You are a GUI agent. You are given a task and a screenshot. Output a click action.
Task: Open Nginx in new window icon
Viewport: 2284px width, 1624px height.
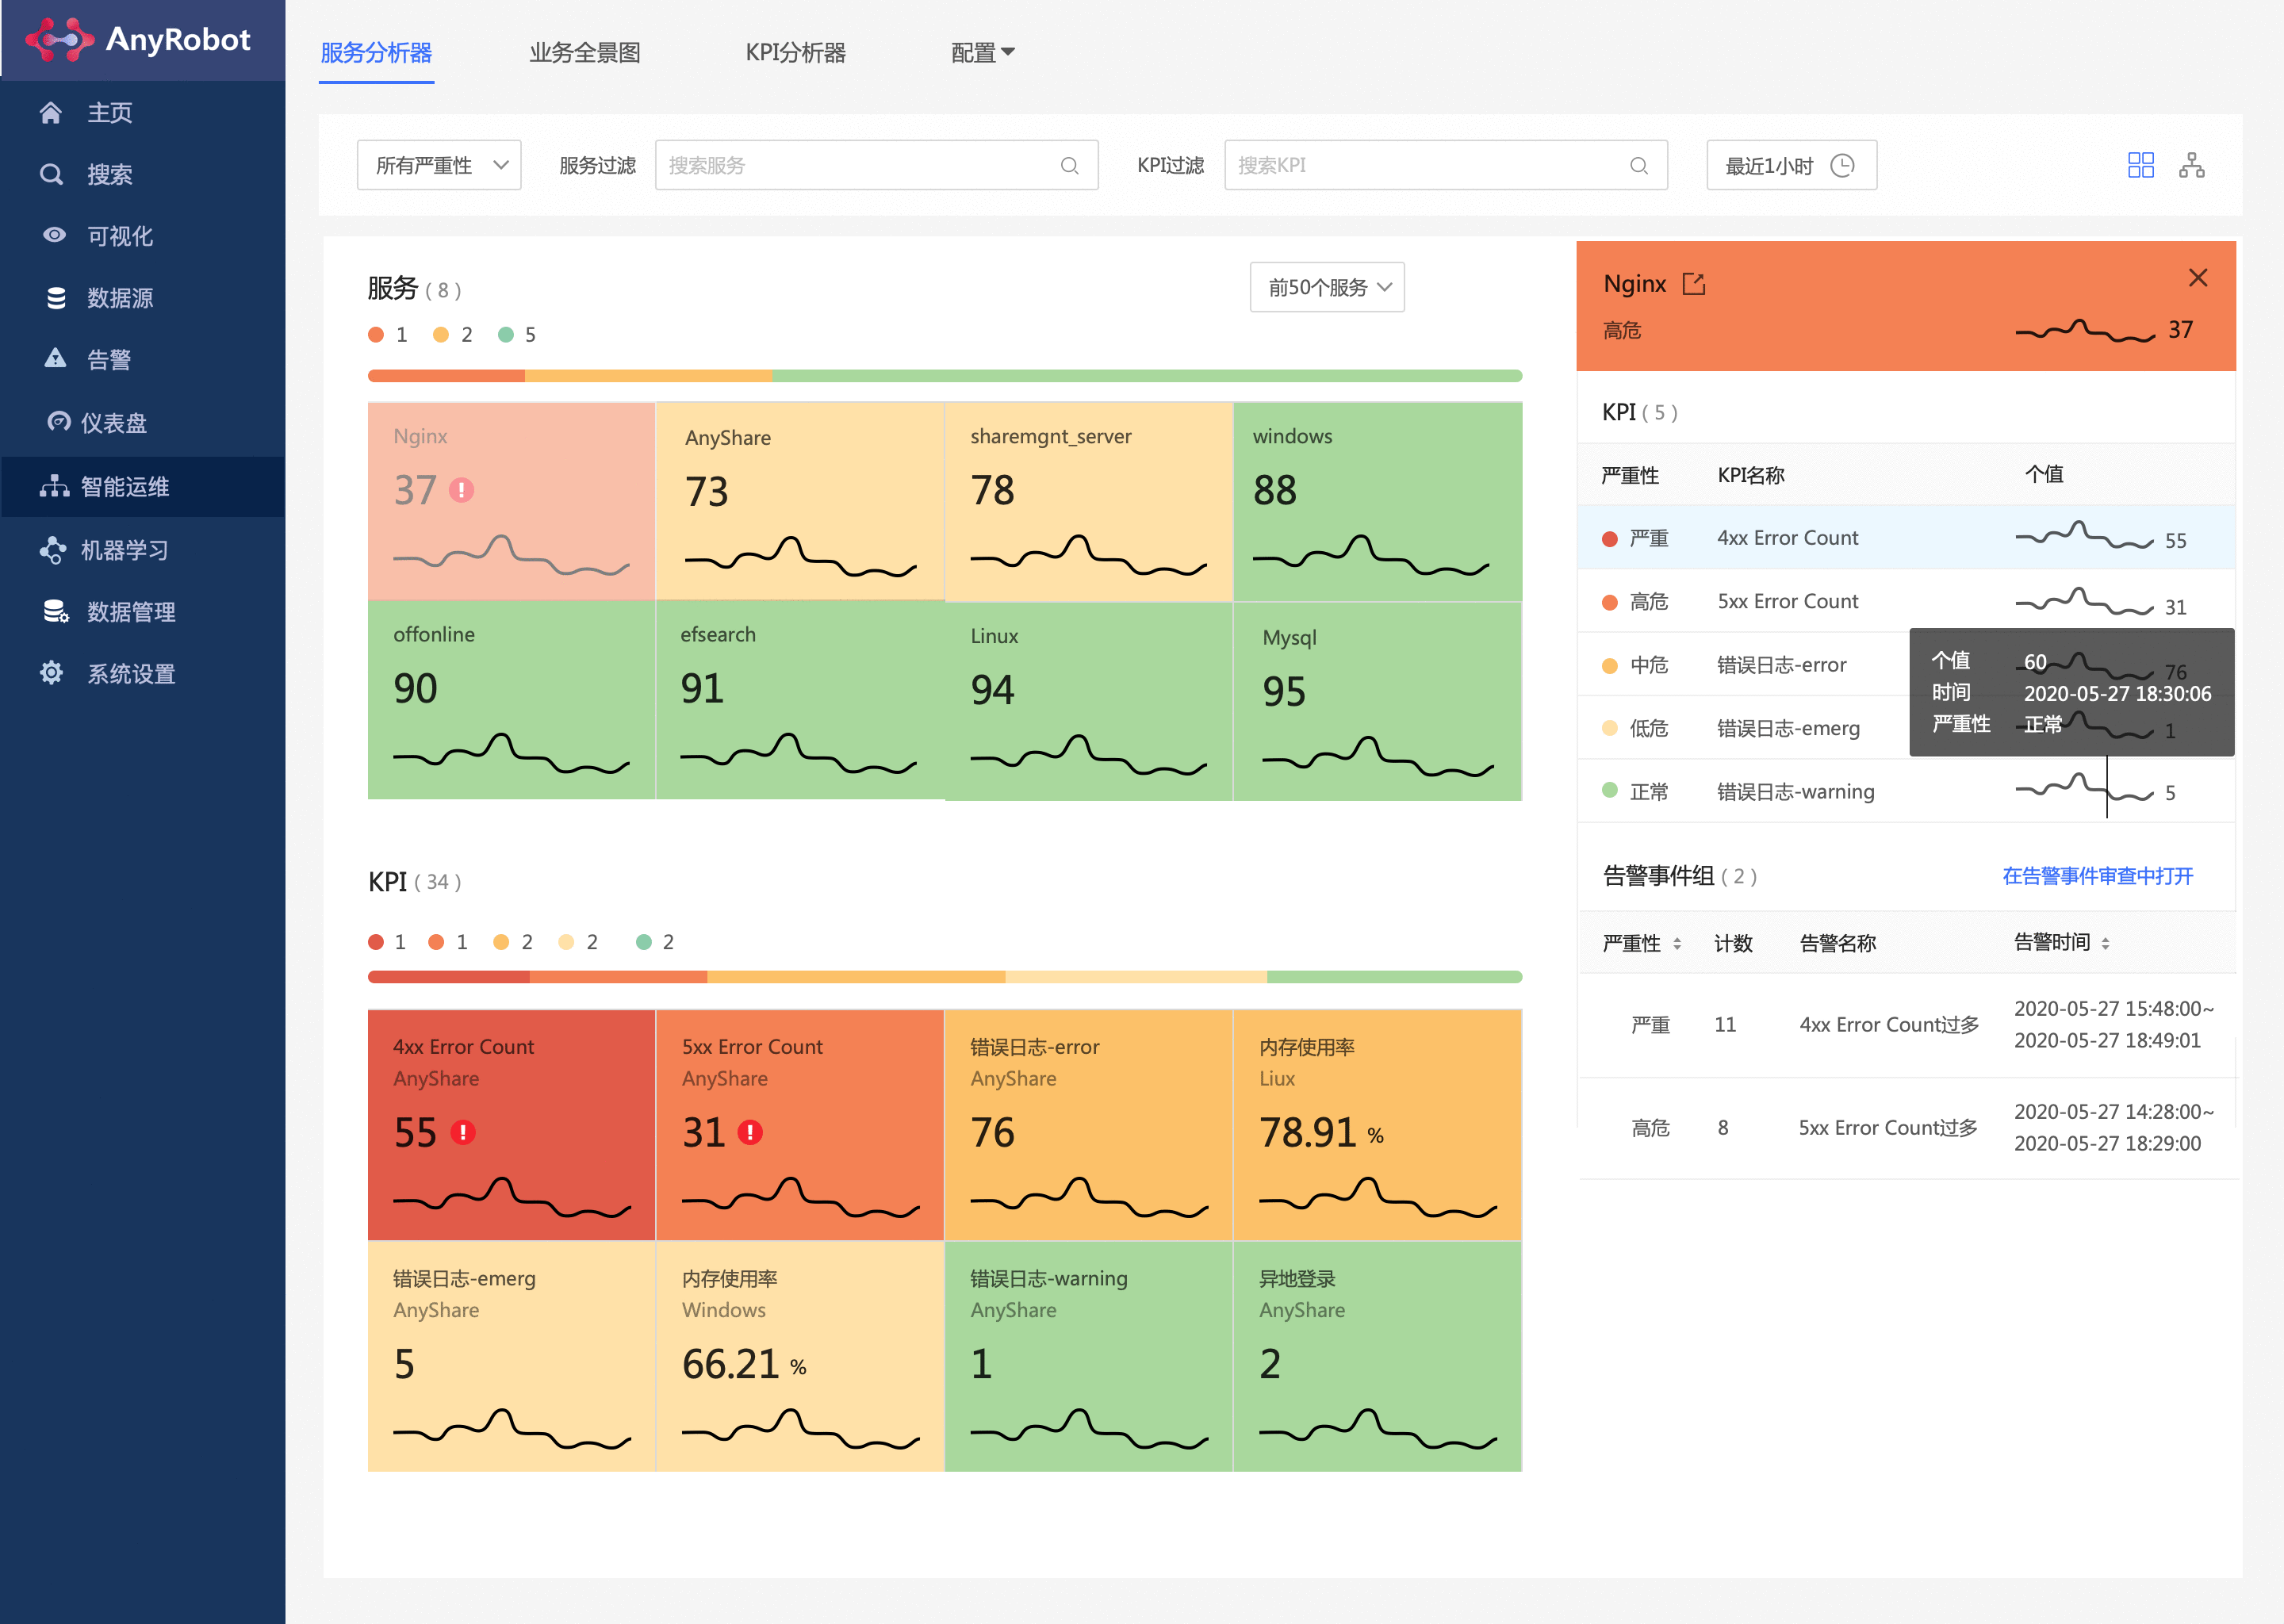click(1694, 284)
